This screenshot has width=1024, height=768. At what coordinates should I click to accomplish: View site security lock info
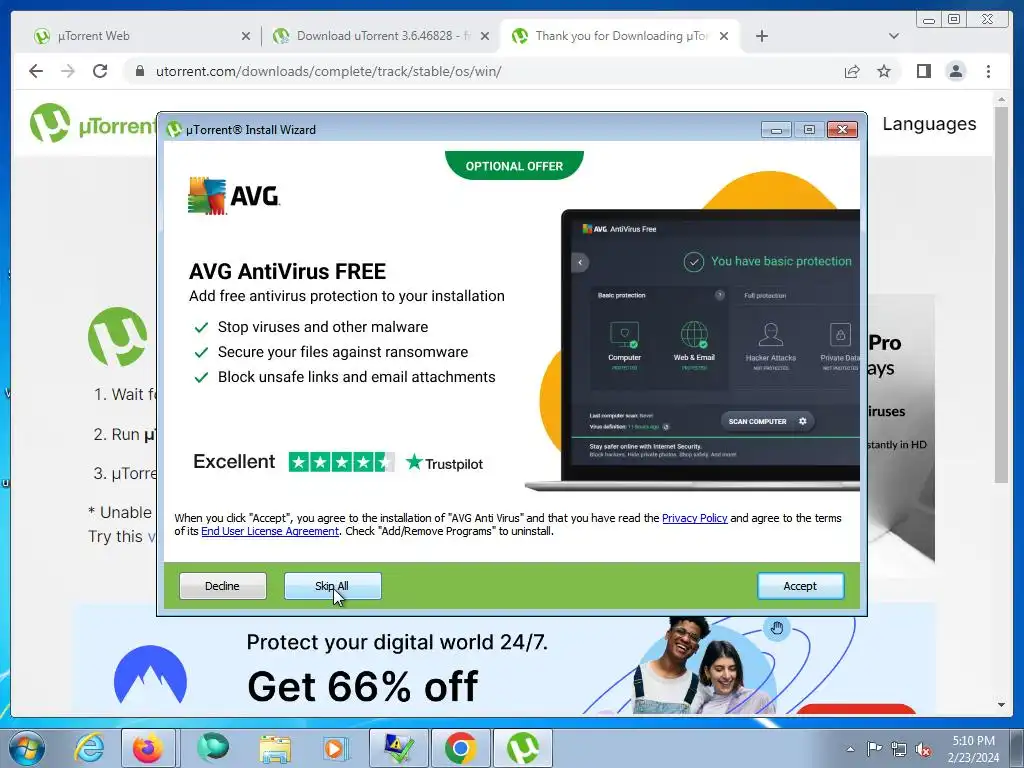point(139,71)
